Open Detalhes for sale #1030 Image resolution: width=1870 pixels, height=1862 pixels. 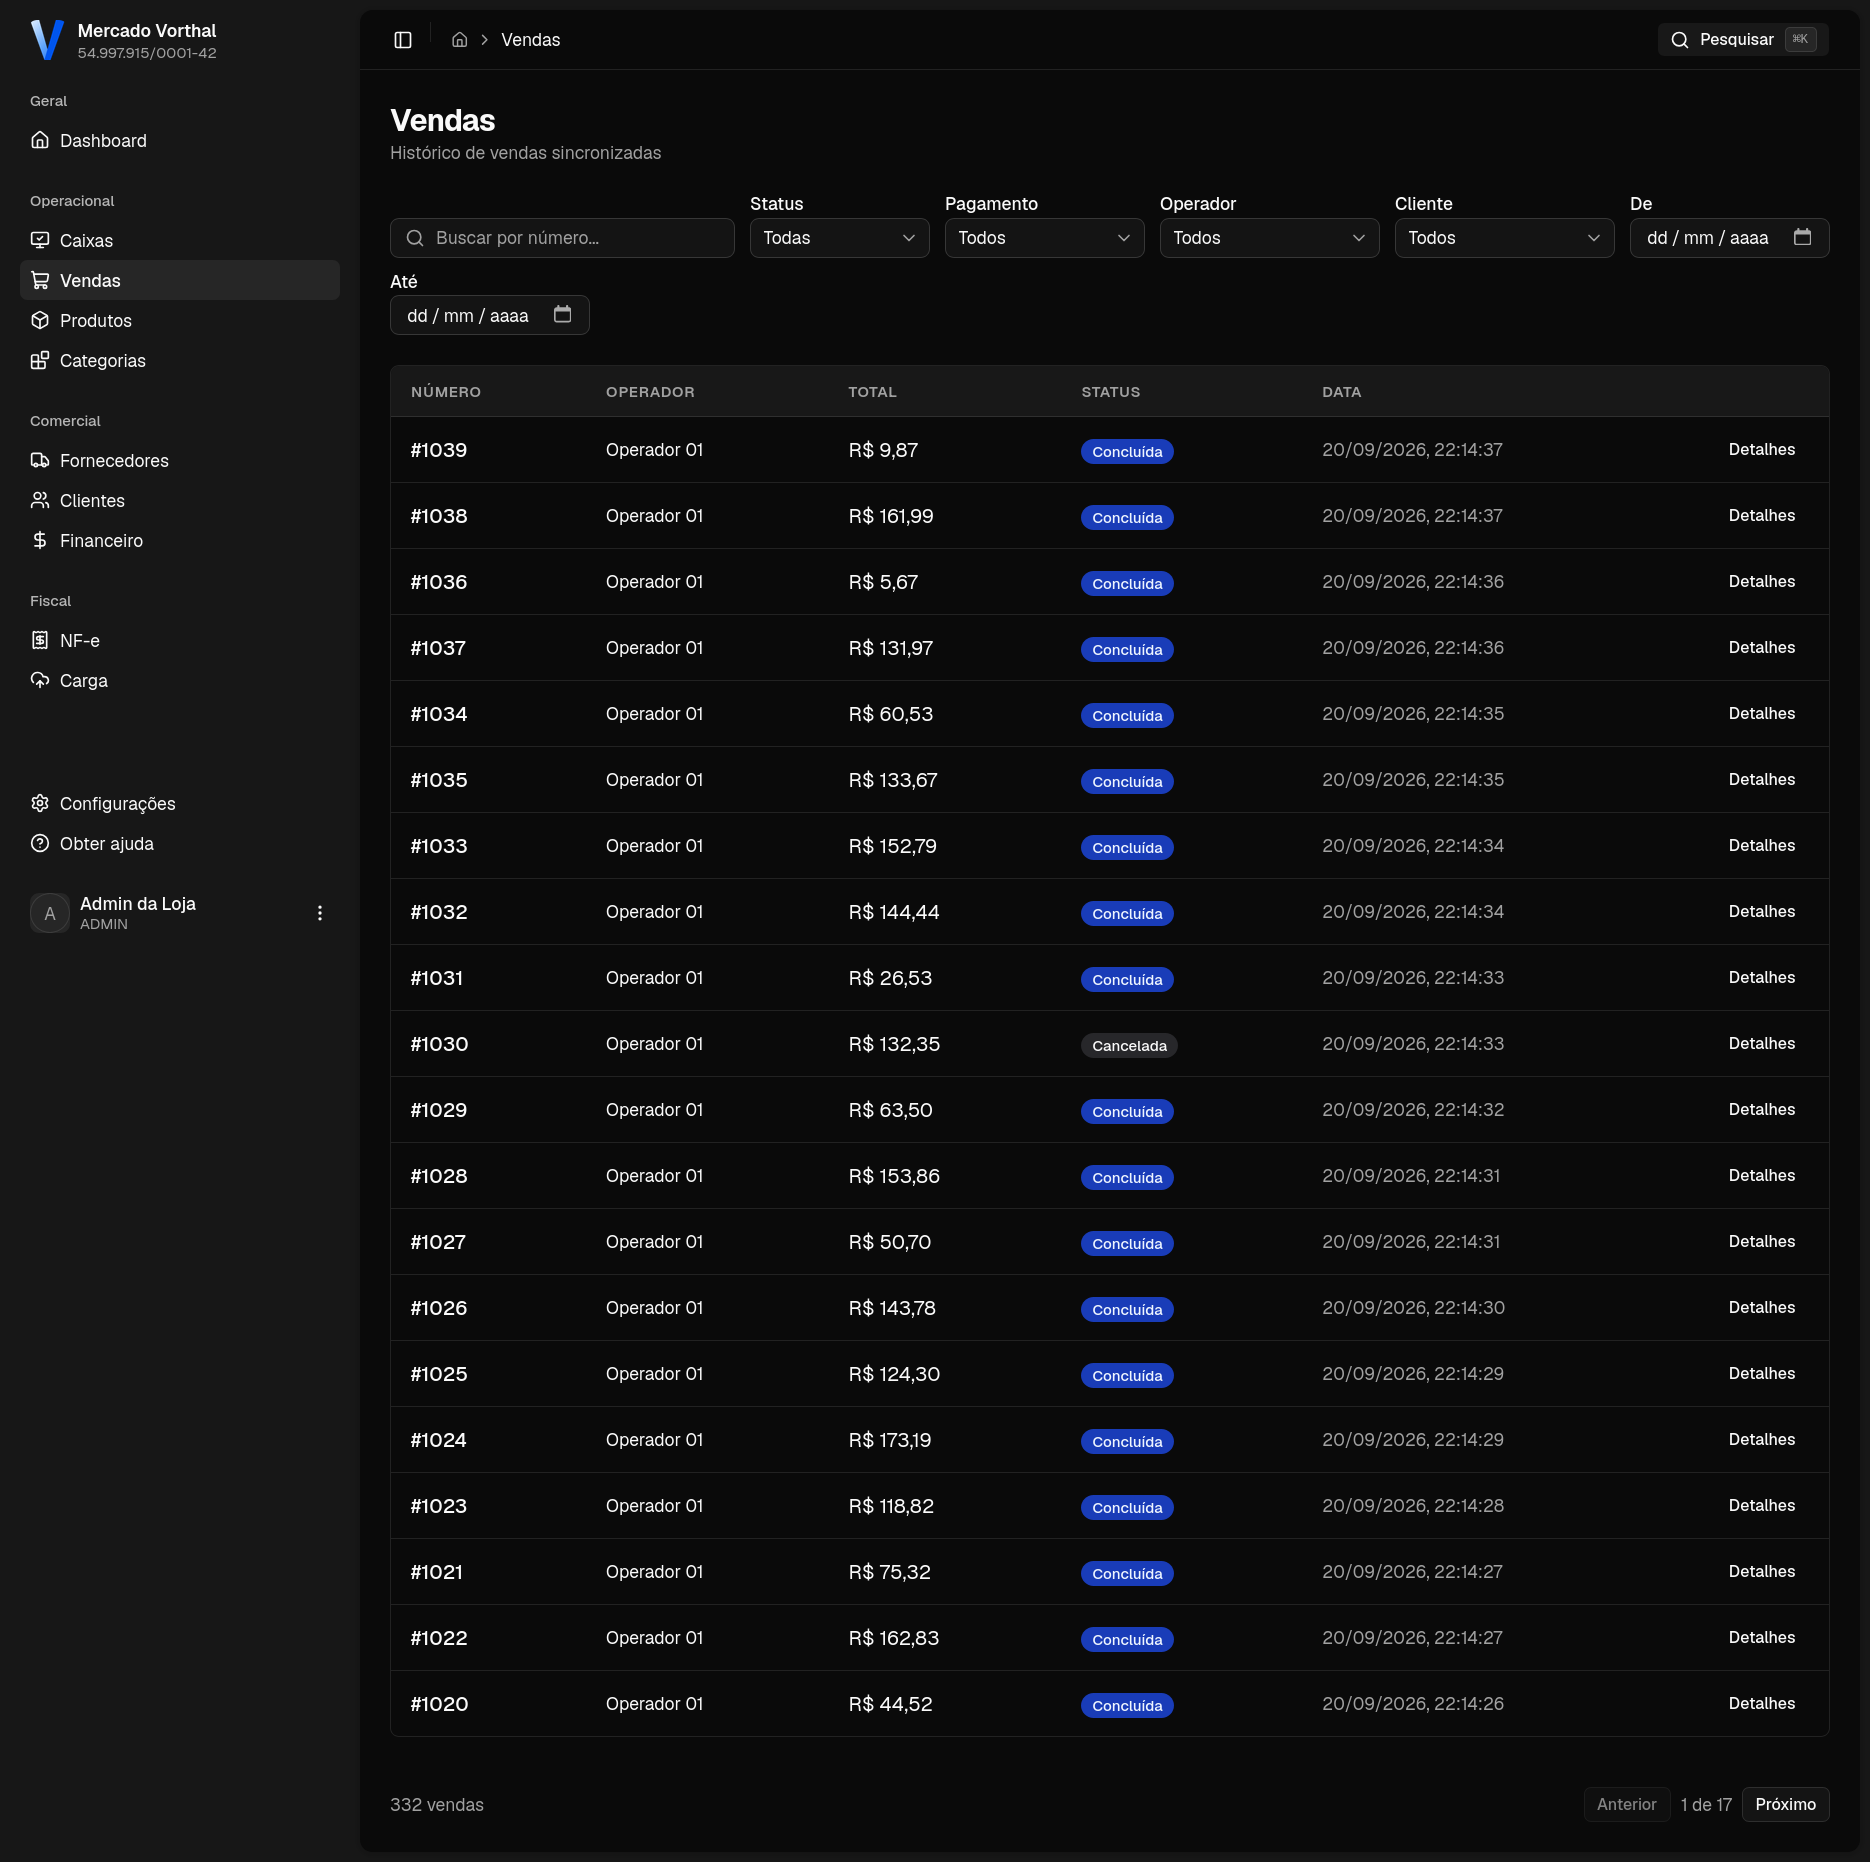tap(1762, 1044)
